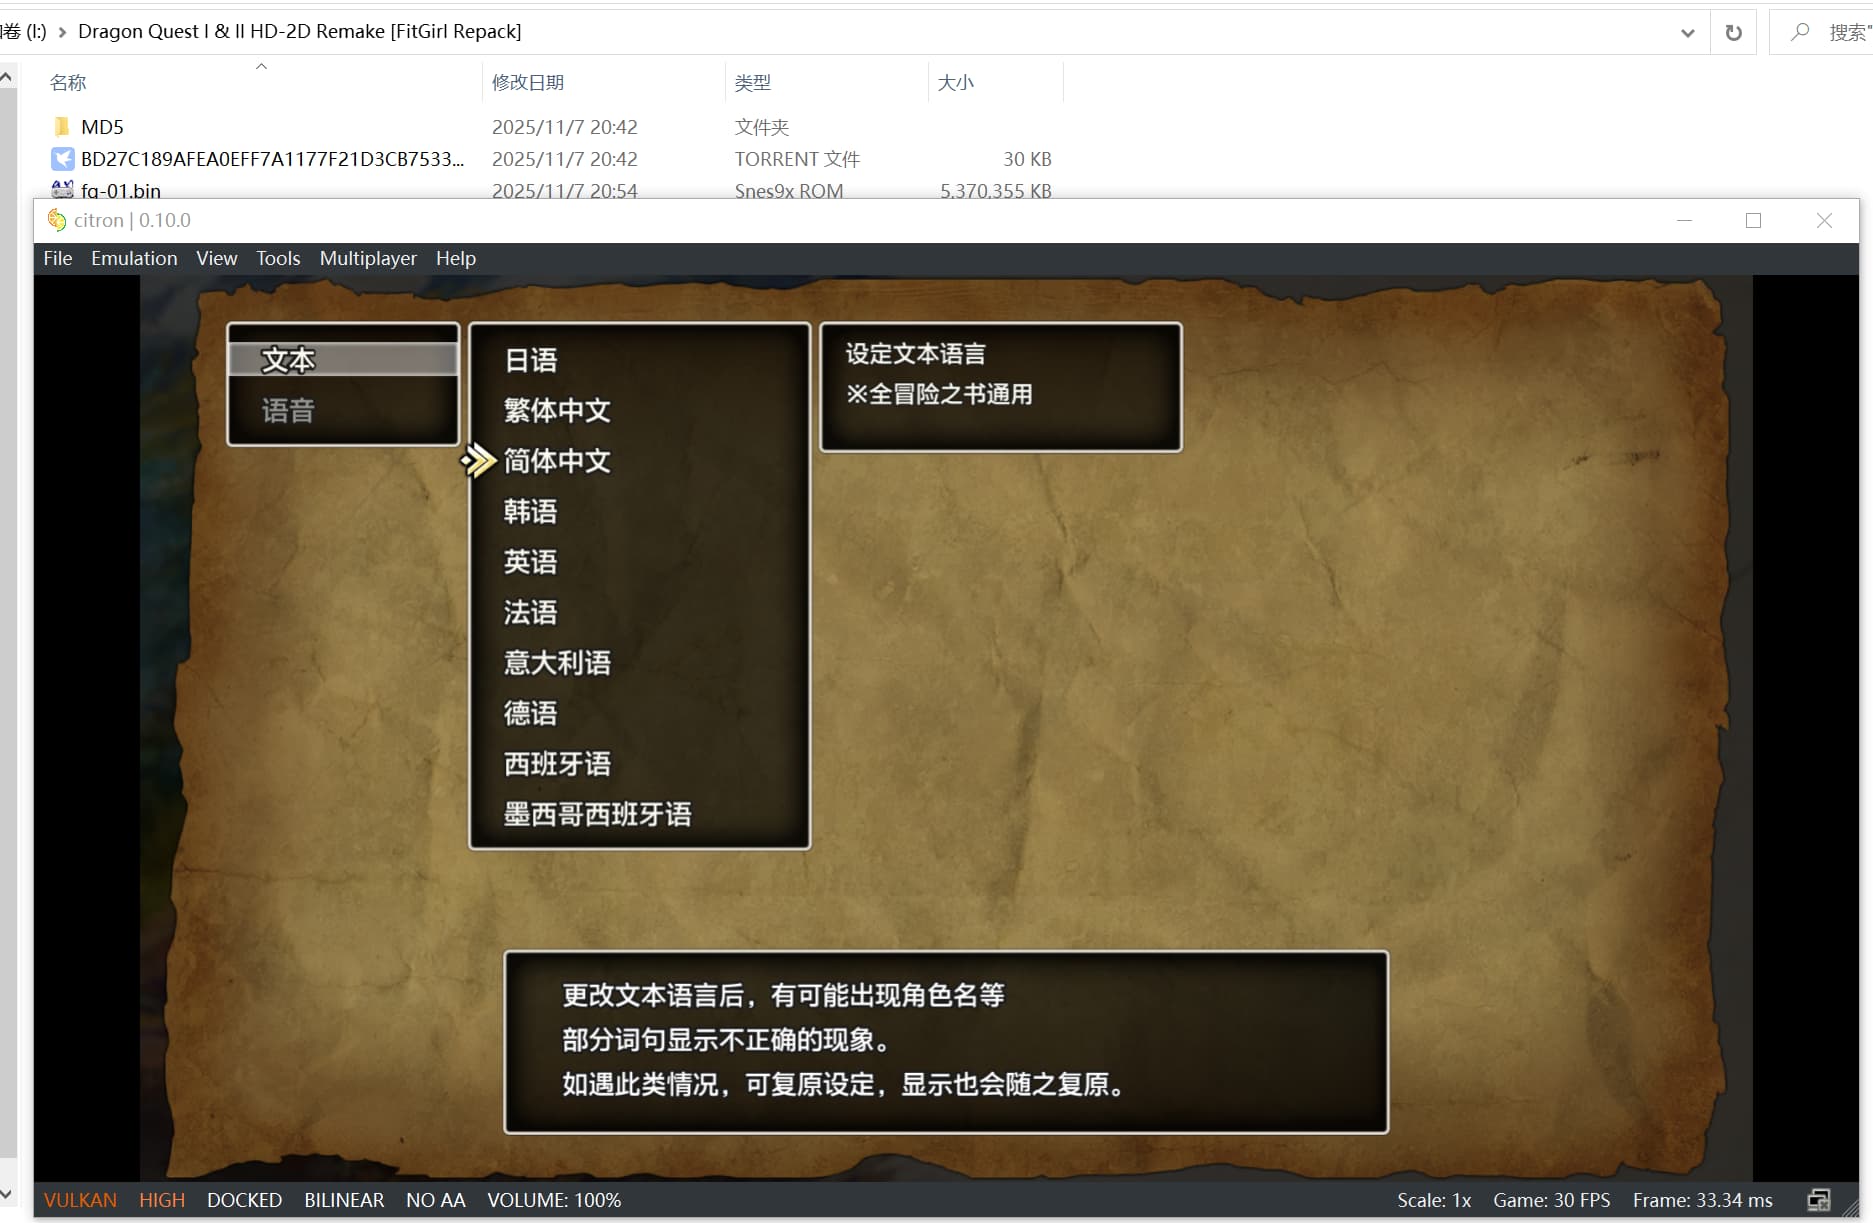Open the Emulation menu

[x=134, y=258]
